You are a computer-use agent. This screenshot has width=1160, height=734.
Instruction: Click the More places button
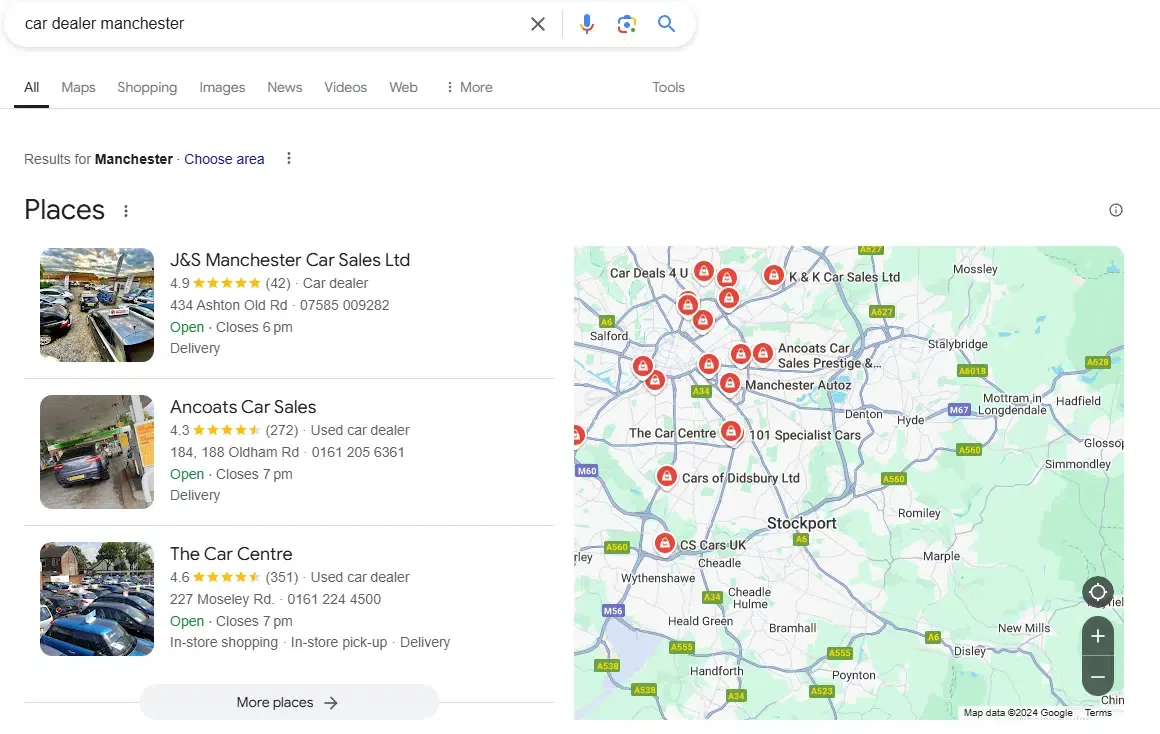(x=289, y=702)
